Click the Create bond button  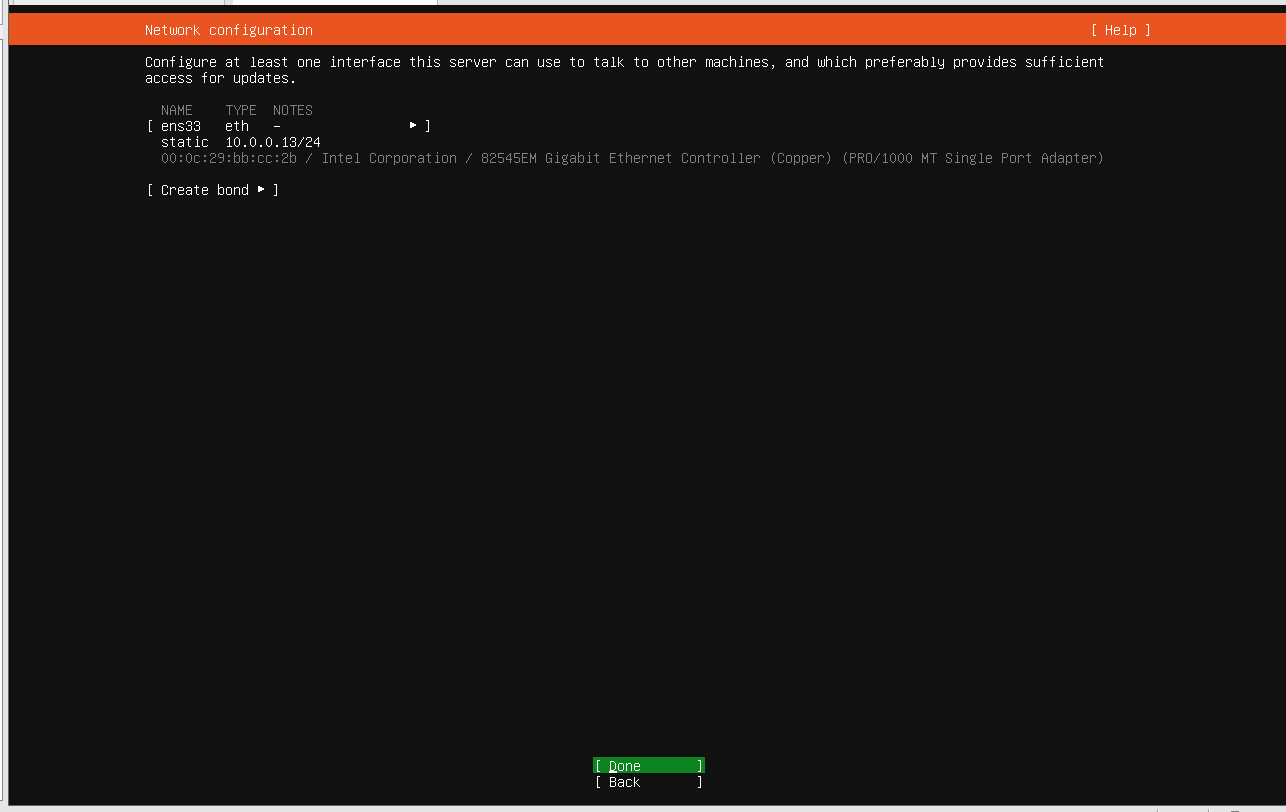[x=212, y=190]
